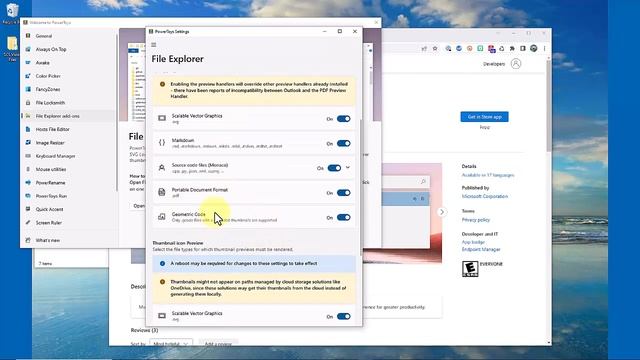Image resolution: width=640 pixels, height=360 pixels.
Task: Click the Add a review button
Action: tap(218, 344)
